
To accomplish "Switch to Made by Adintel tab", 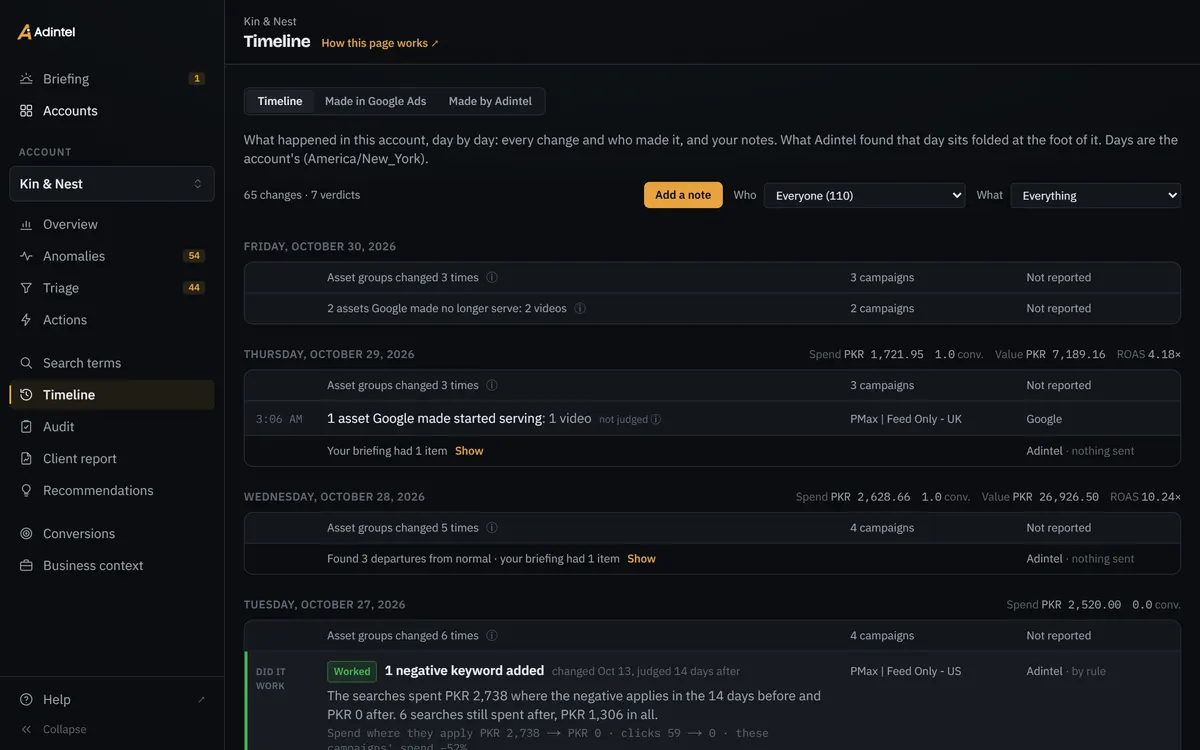I will pos(491,101).
